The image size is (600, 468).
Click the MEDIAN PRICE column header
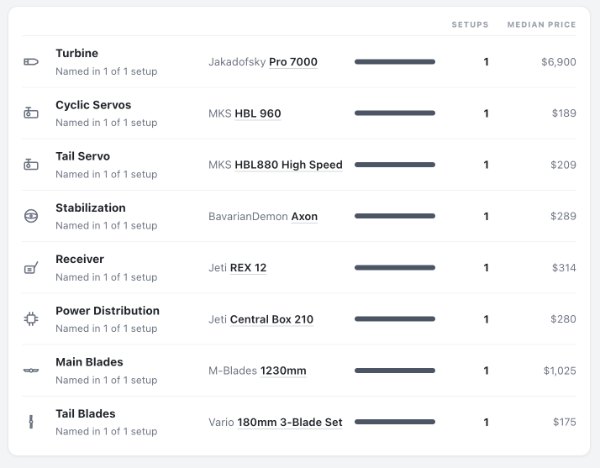tap(541, 24)
